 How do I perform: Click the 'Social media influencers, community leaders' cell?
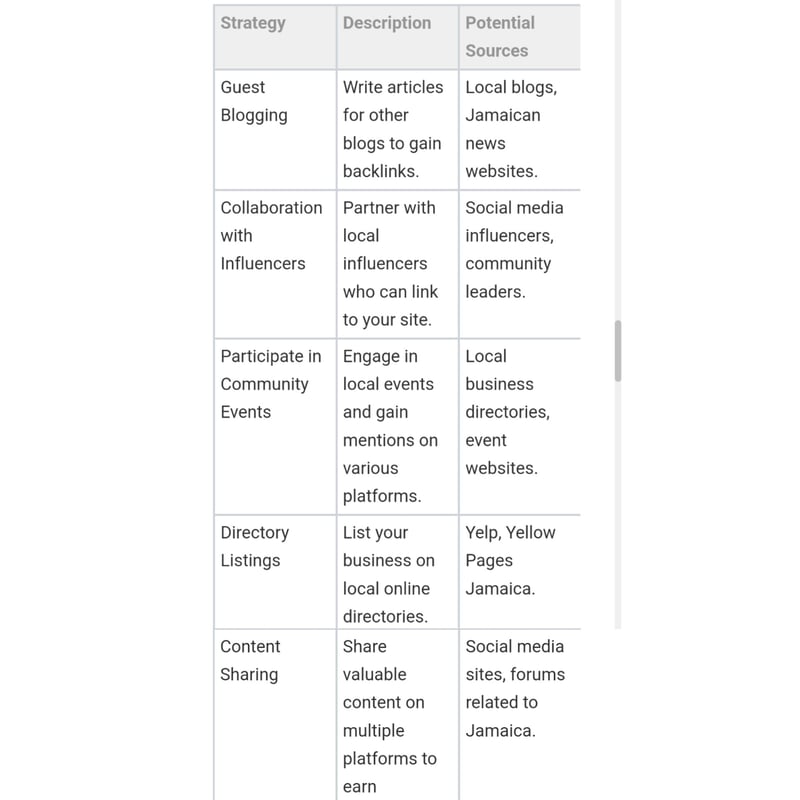514,249
